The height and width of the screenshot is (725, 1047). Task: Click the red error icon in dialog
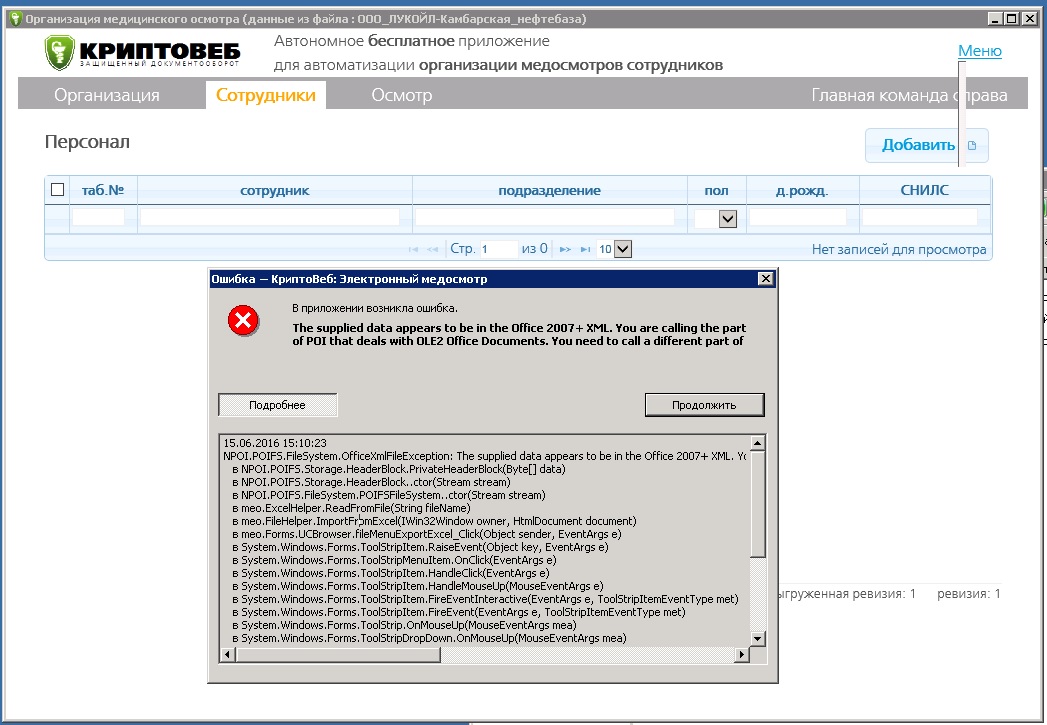point(243,321)
